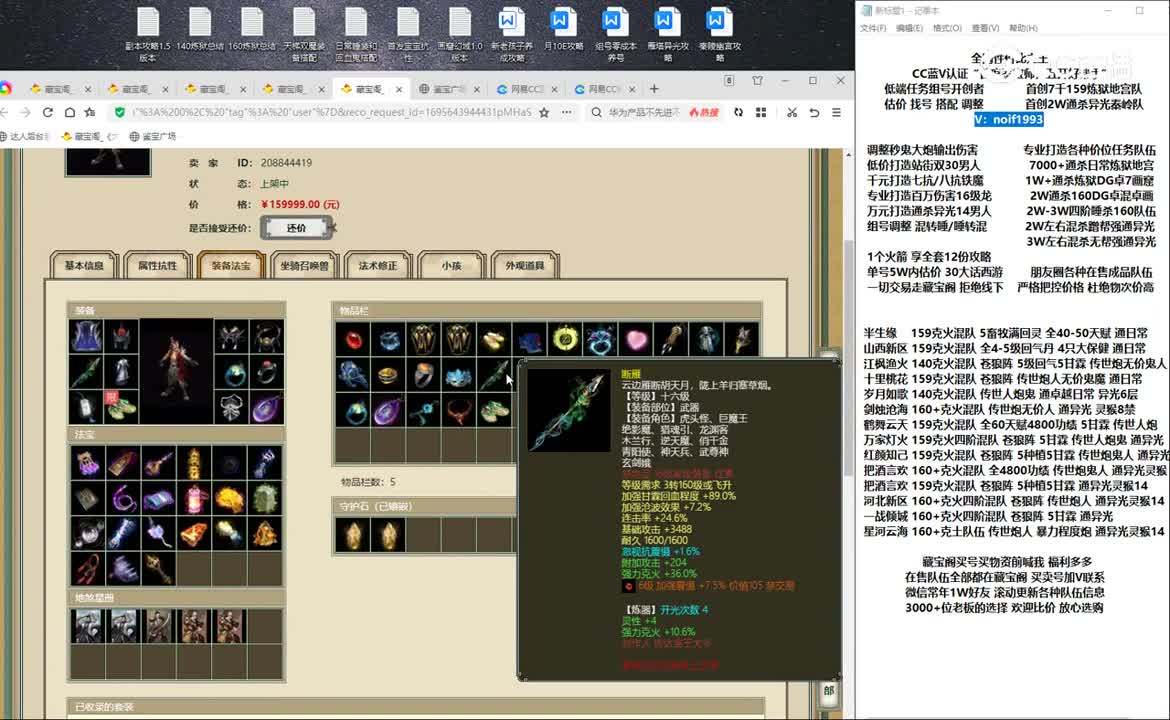Click the orange necklace item in inventory

click(459, 410)
